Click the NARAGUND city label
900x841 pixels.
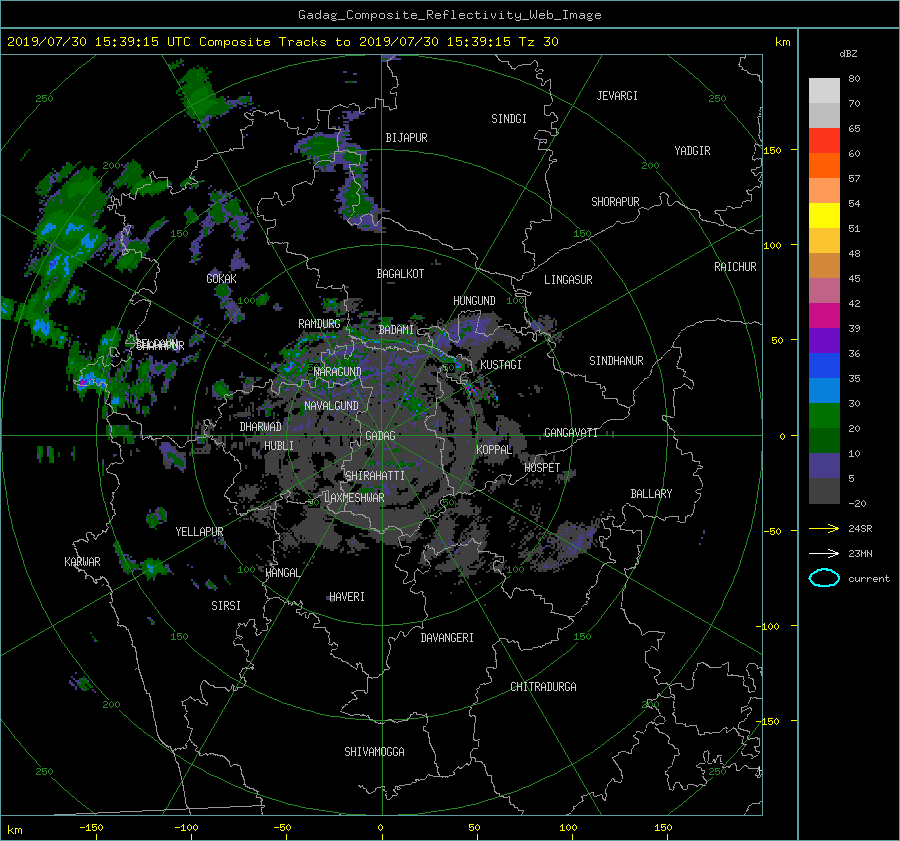[x=338, y=371]
